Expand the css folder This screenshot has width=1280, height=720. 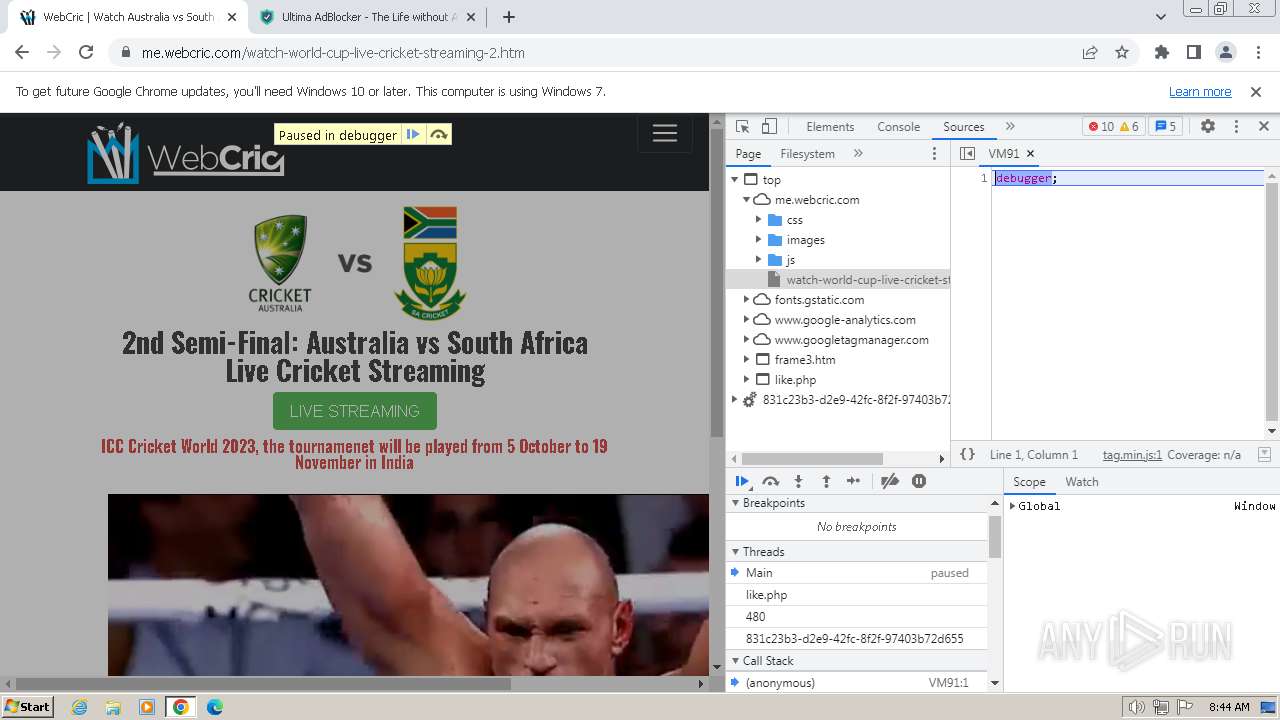[759, 220]
